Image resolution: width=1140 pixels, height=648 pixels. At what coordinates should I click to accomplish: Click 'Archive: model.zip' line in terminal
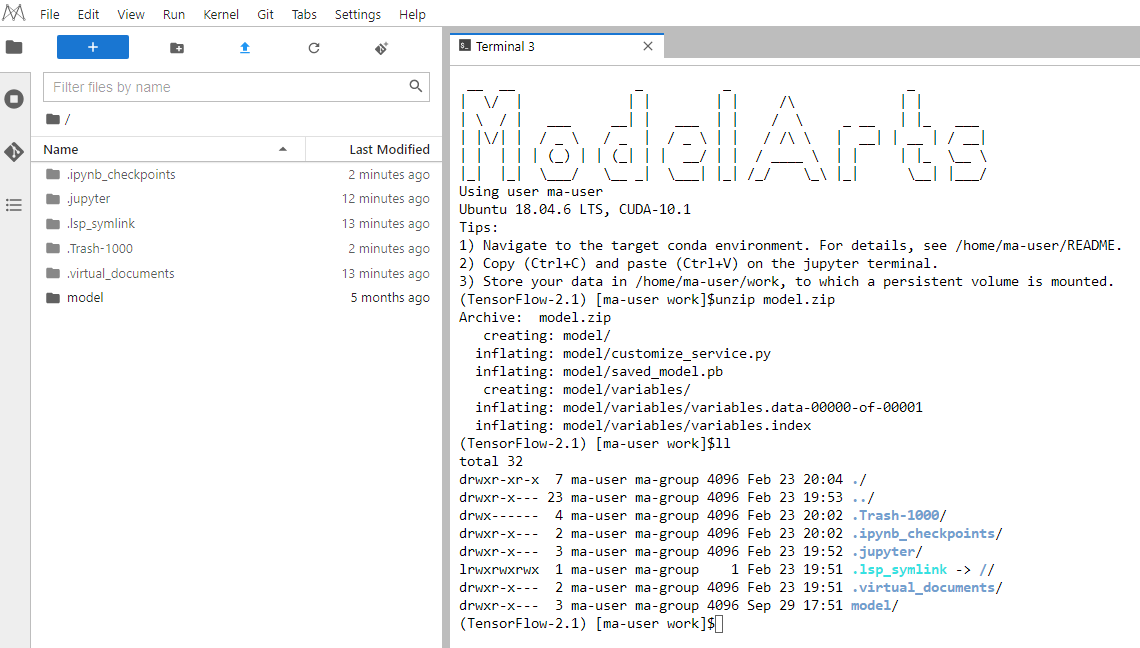click(535, 318)
